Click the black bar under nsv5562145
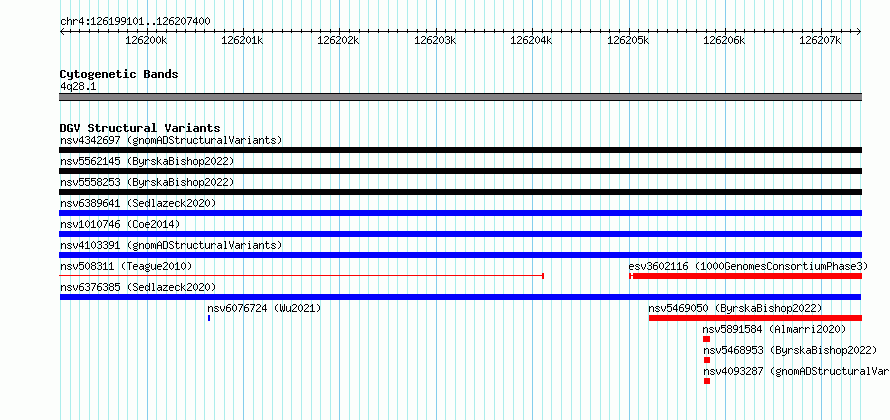Screen dimensions: 890x420 point(460,171)
